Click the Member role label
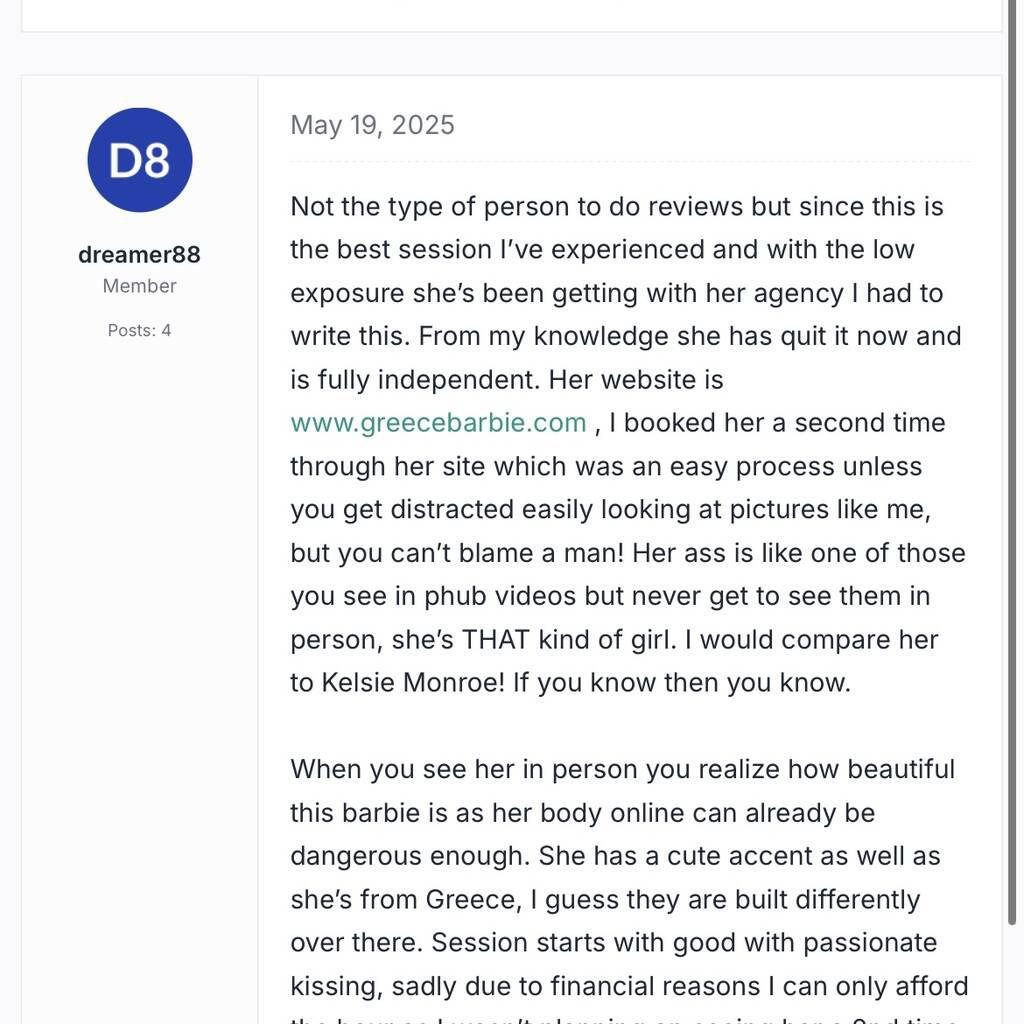Screen dimensions: 1024x1024 point(140,286)
